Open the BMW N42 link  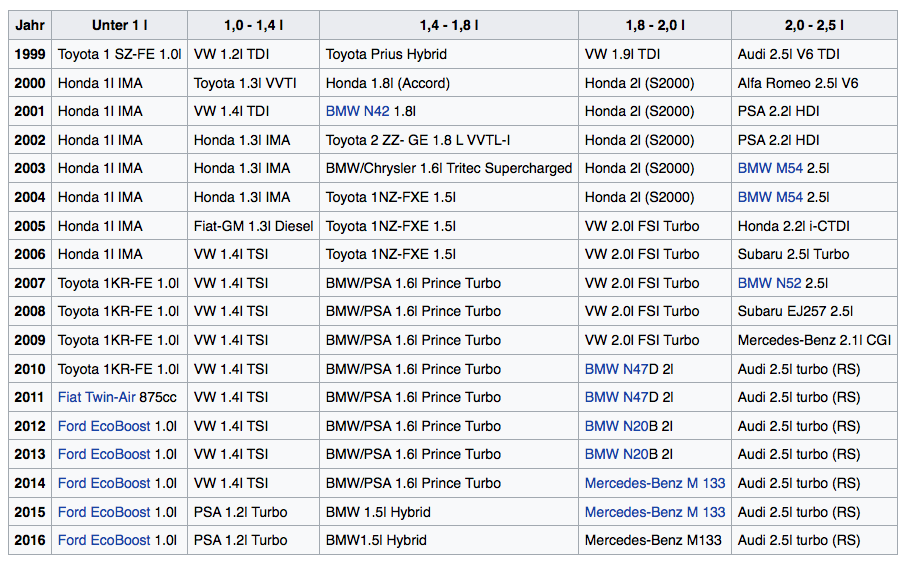357,111
